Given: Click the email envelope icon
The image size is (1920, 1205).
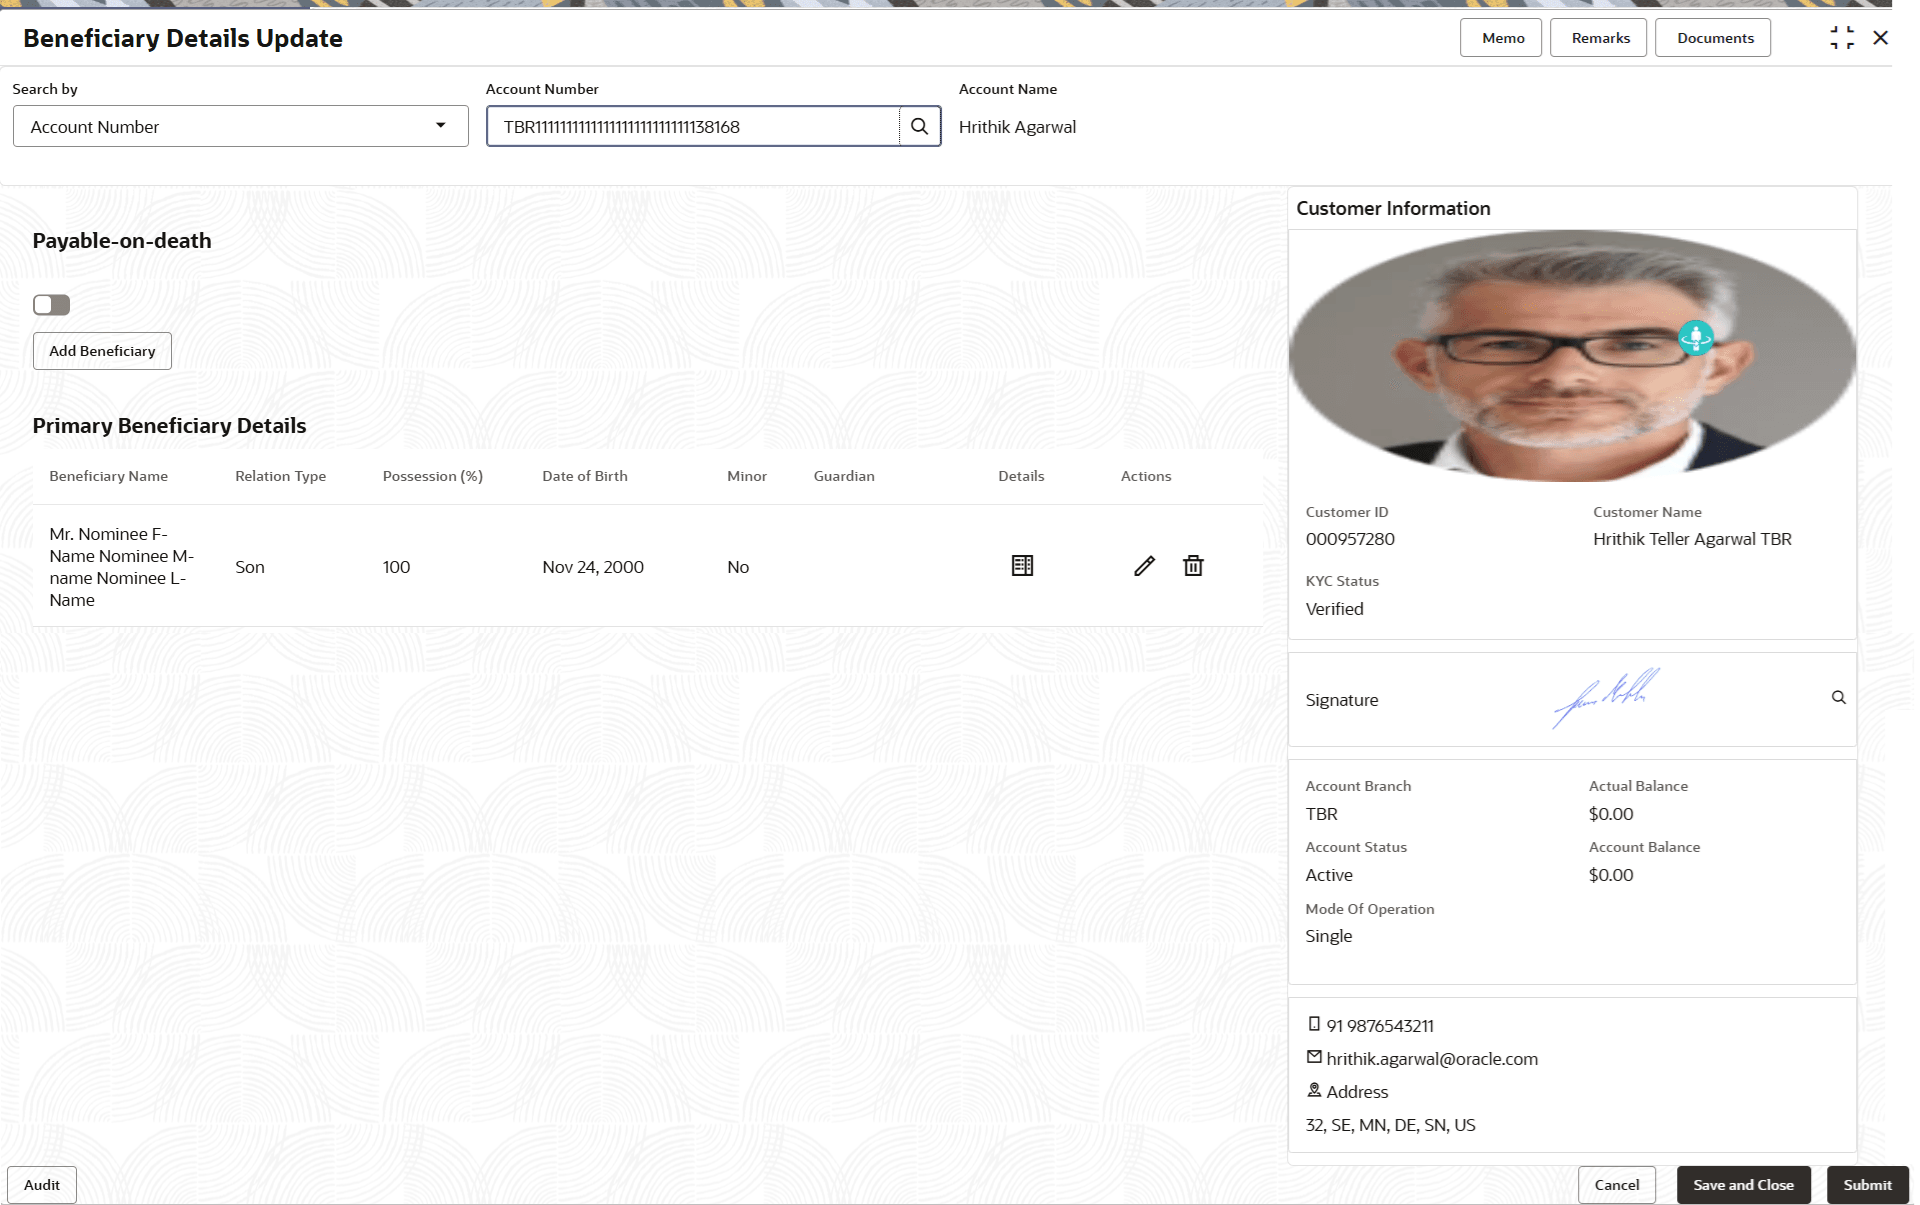Looking at the screenshot, I should tap(1314, 1057).
